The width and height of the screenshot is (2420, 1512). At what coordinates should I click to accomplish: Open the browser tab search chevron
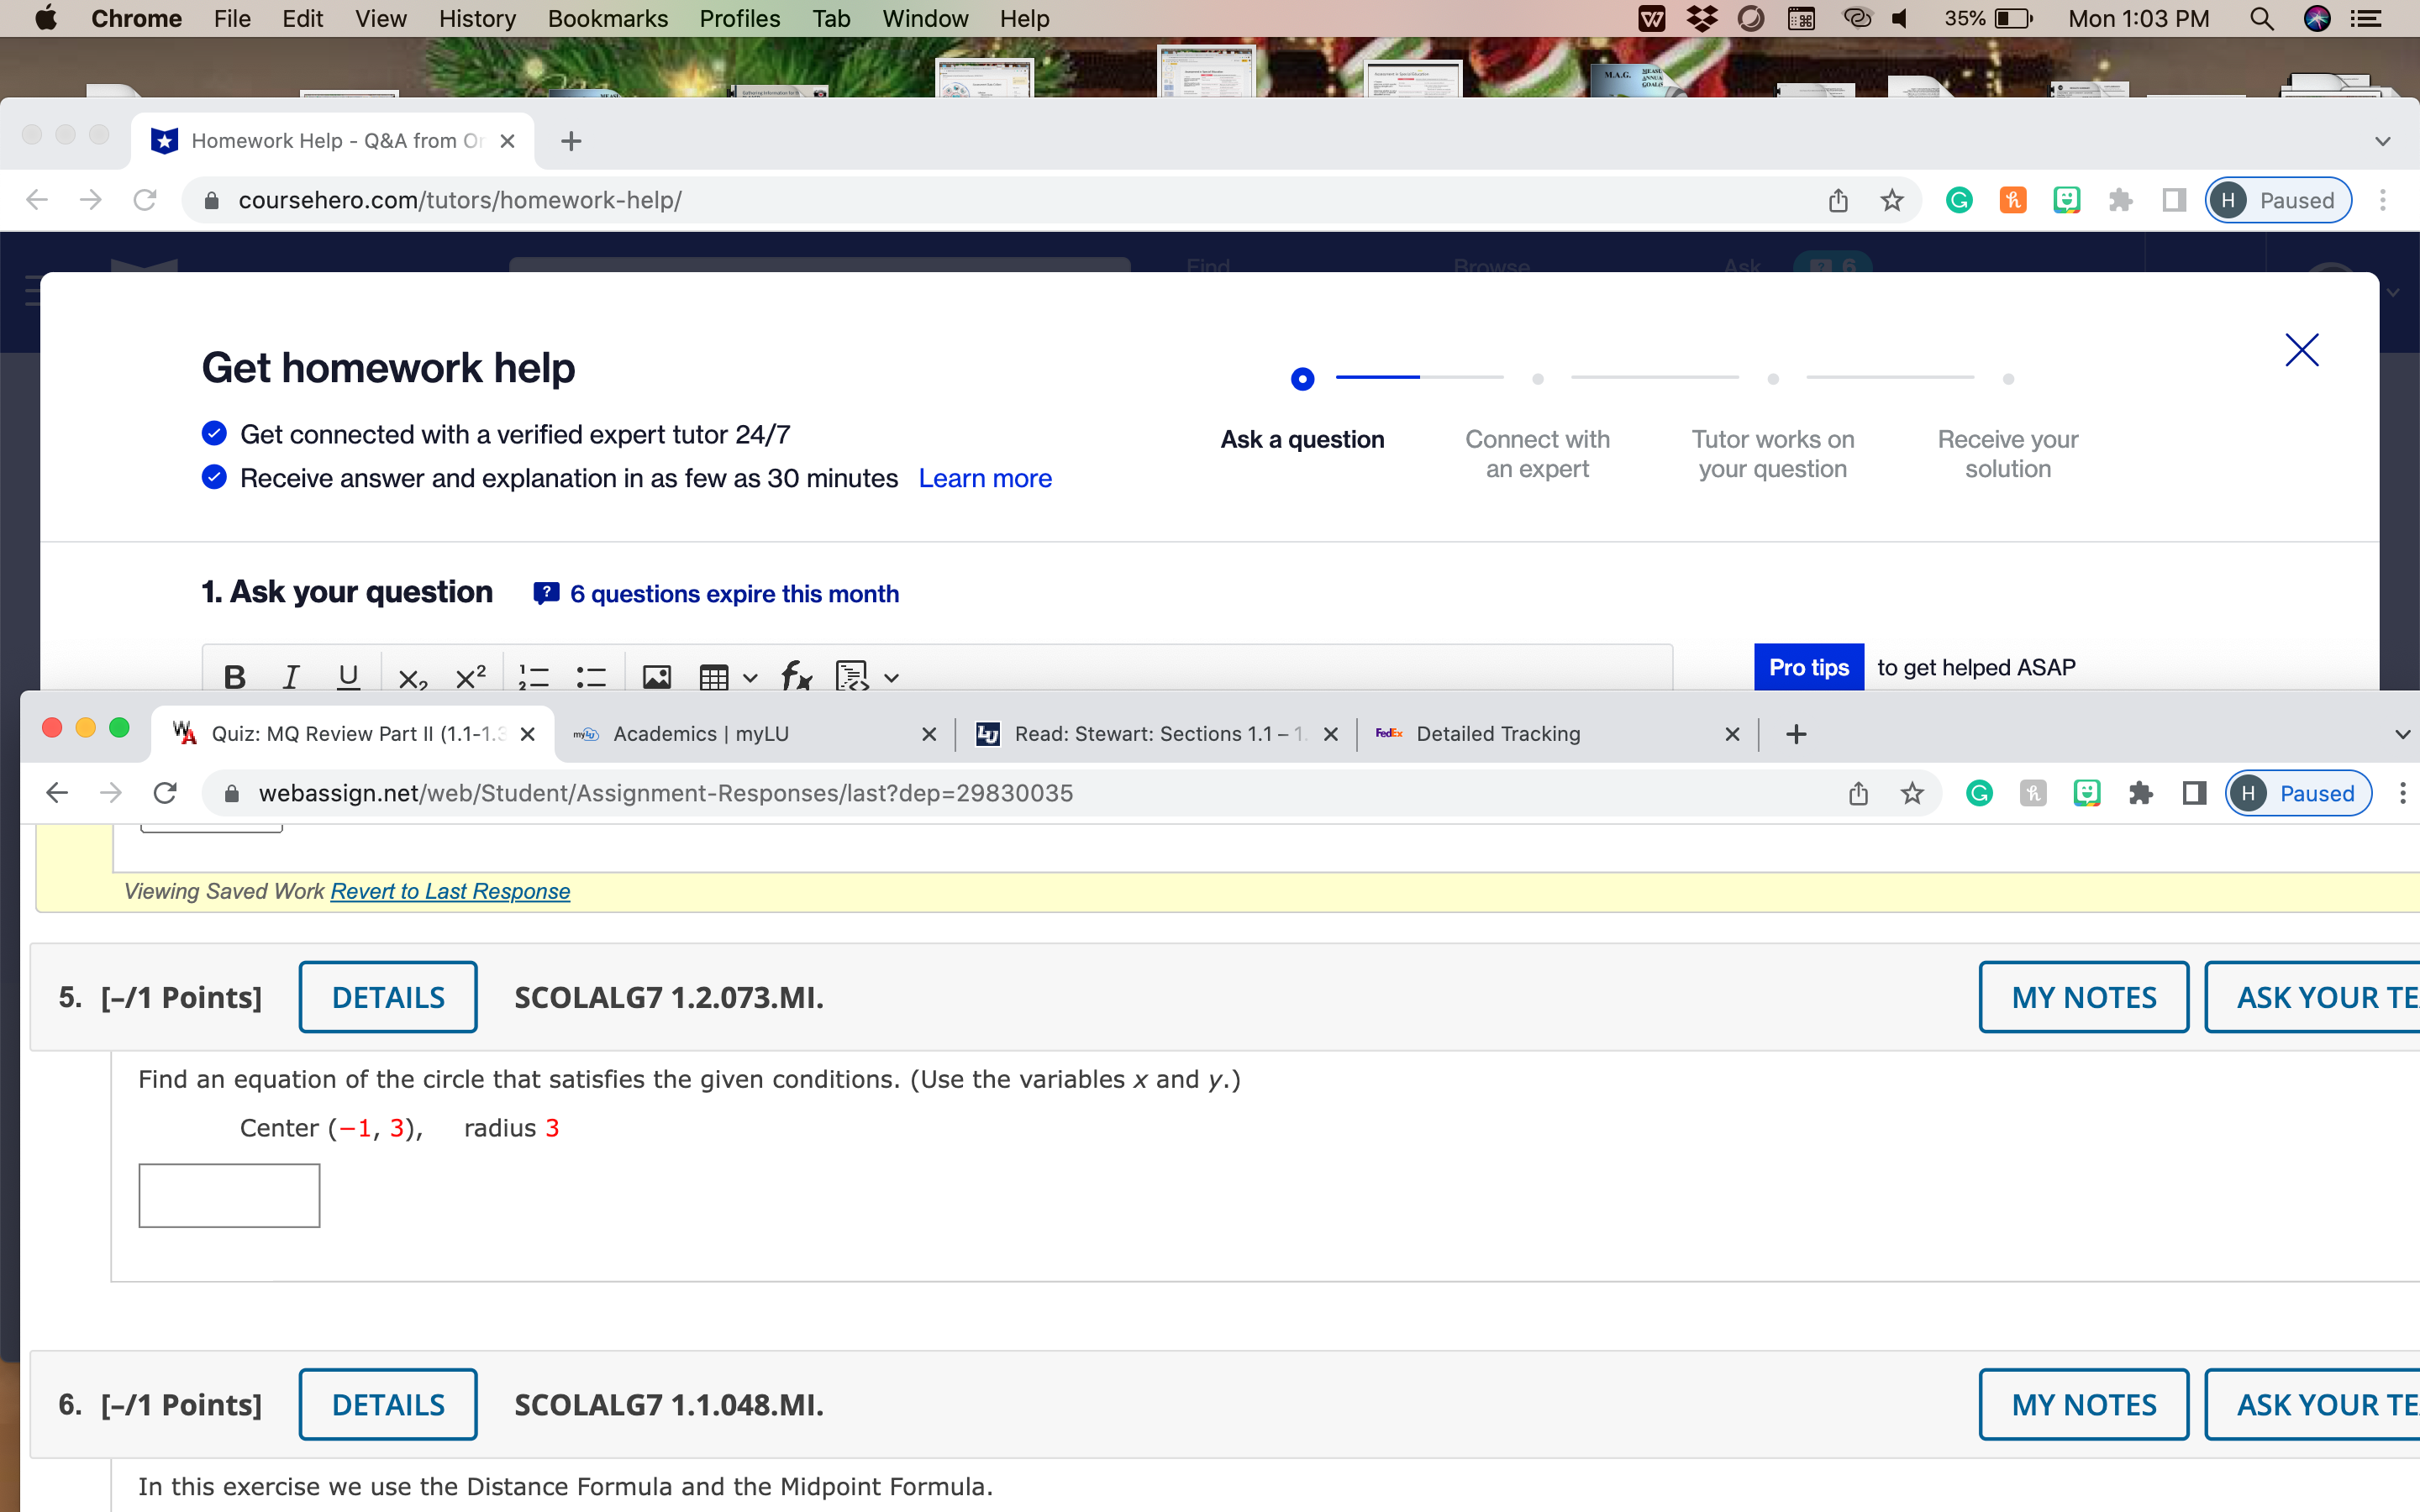point(2383,141)
